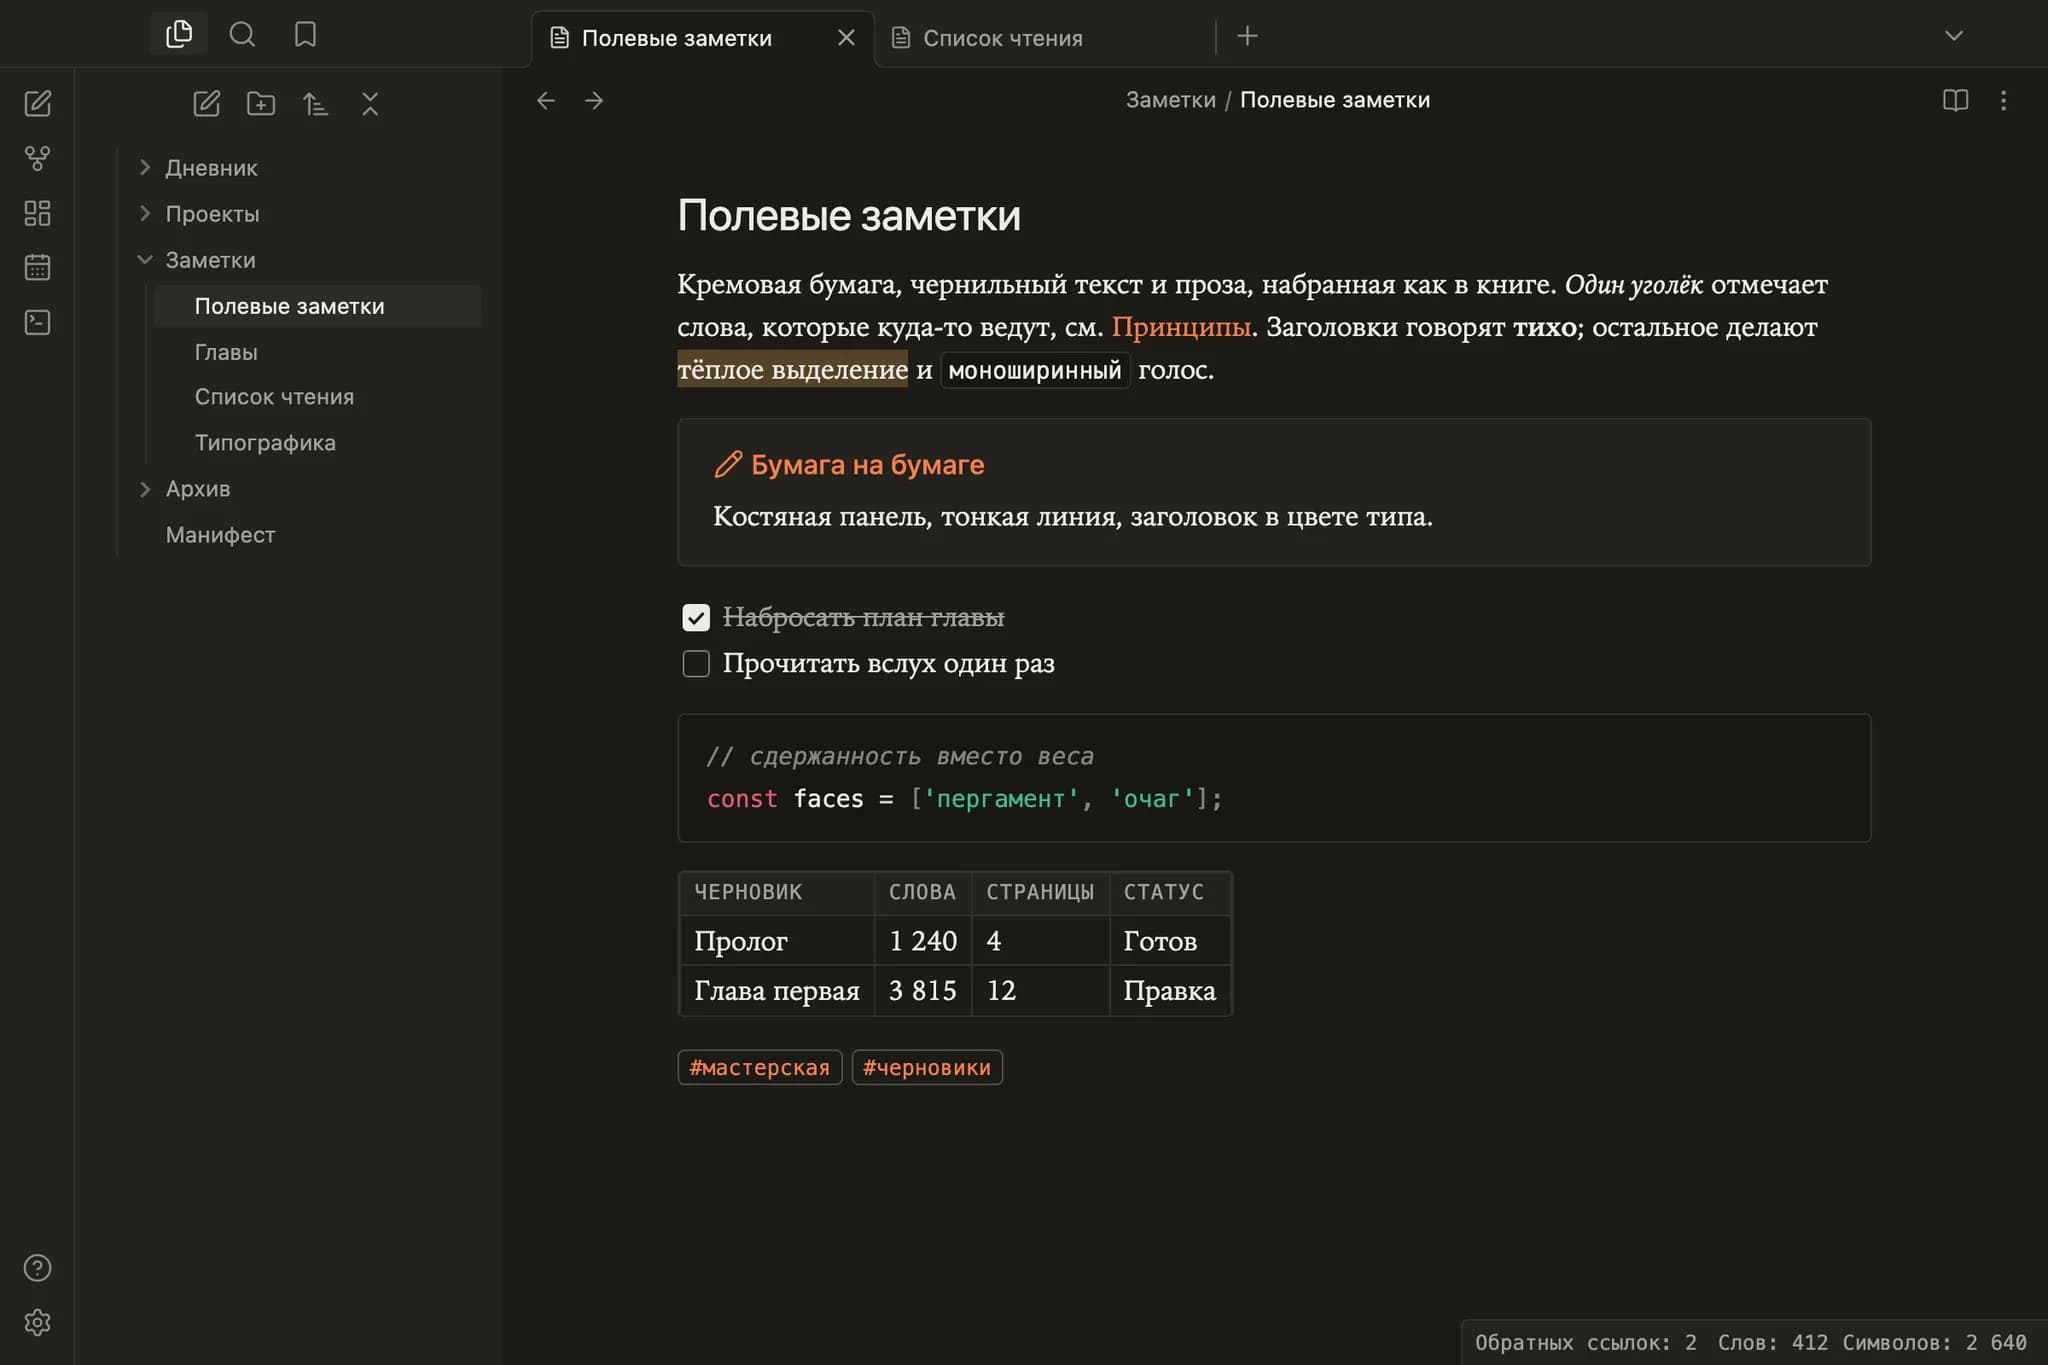Follow the Принципы link
Viewport: 2048px width, 1365px height.
pos(1181,327)
